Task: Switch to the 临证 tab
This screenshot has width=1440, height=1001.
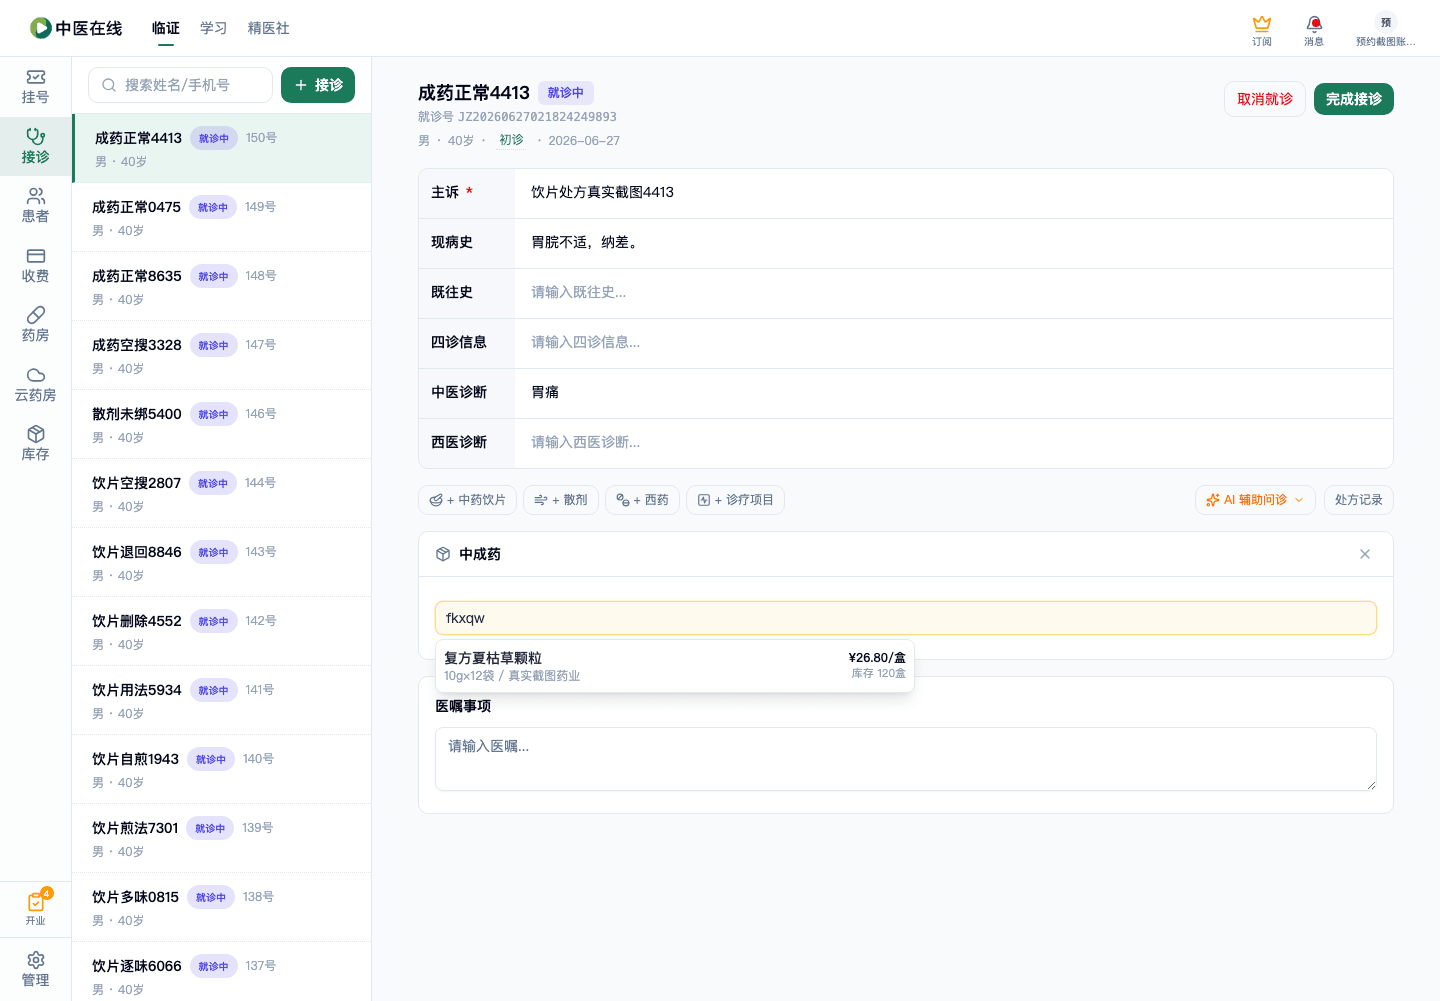Action: pyautogui.click(x=166, y=28)
